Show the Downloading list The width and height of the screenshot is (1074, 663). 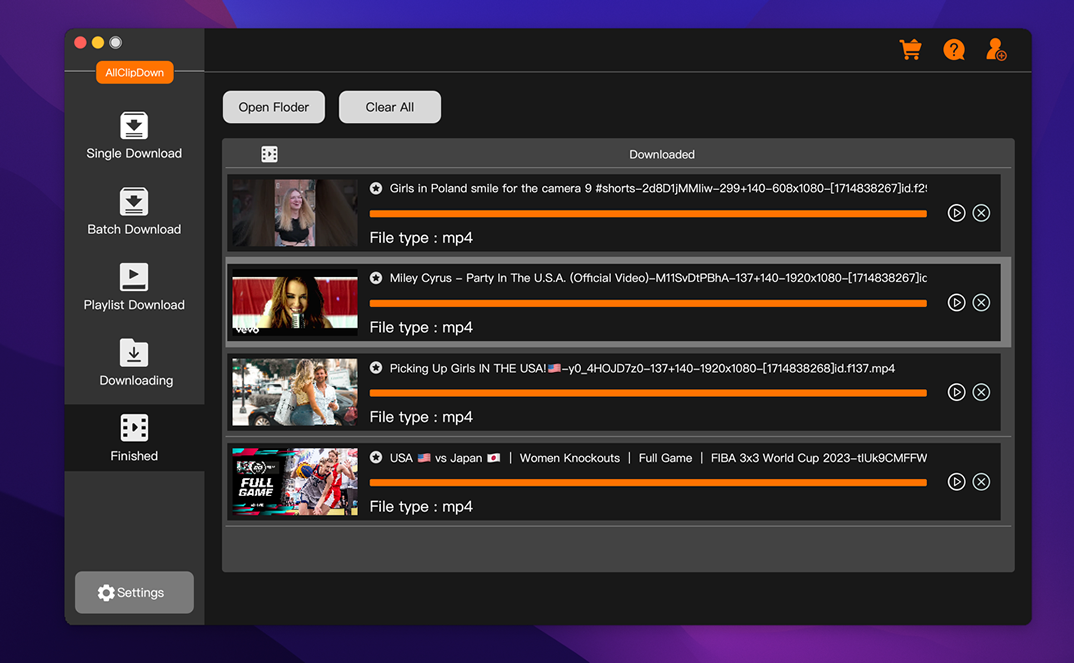[x=135, y=363]
